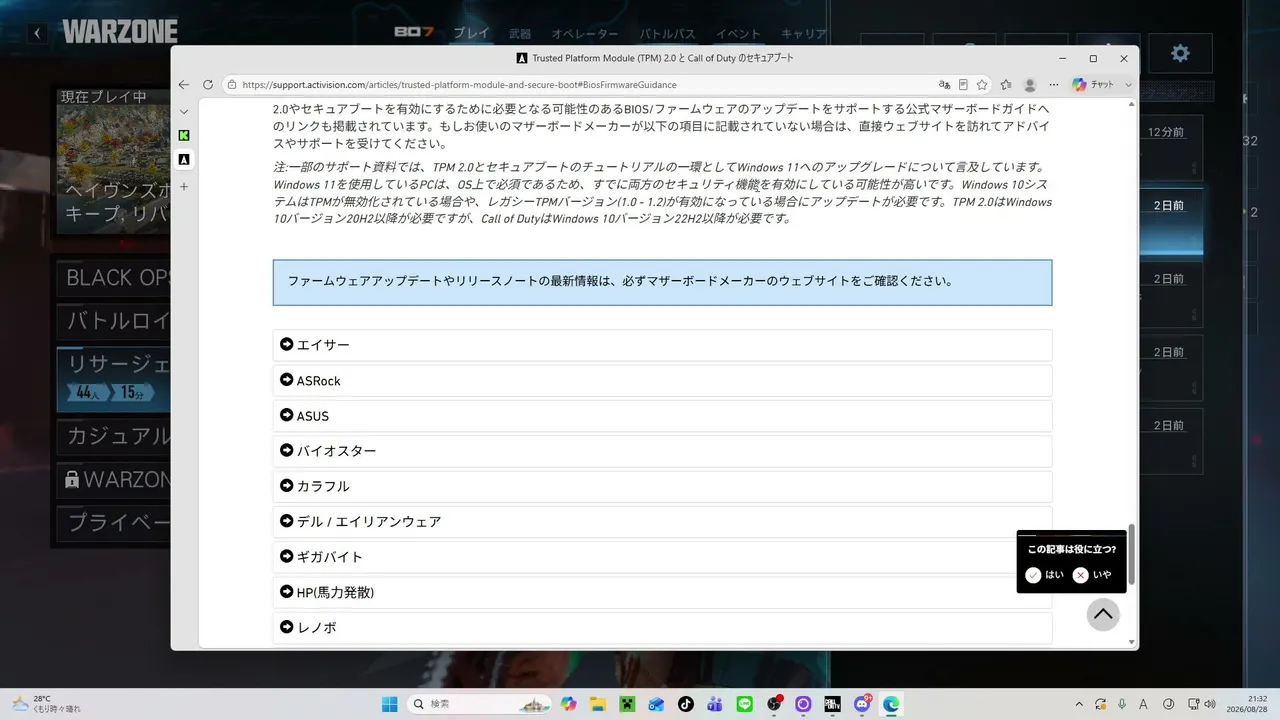Expand the バイオスター accordion row

(662, 451)
